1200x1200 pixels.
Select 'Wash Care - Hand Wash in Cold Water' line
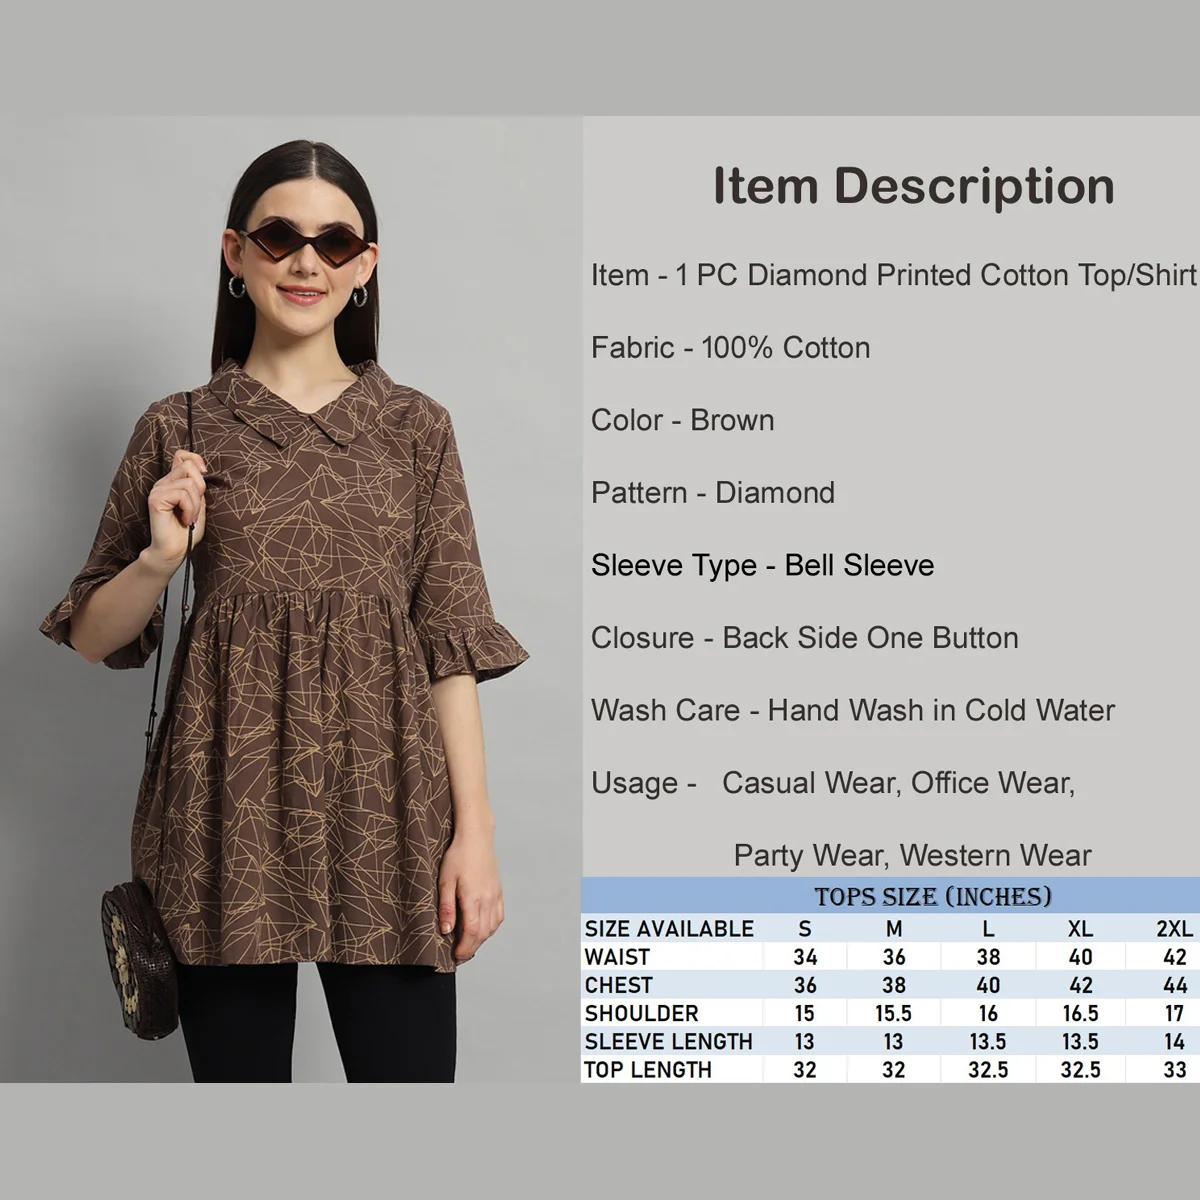pyautogui.click(x=852, y=711)
